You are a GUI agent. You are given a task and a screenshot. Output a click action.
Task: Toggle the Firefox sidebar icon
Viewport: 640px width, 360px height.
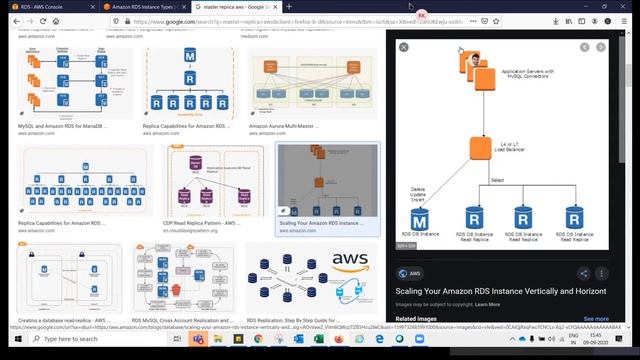[x=582, y=21]
